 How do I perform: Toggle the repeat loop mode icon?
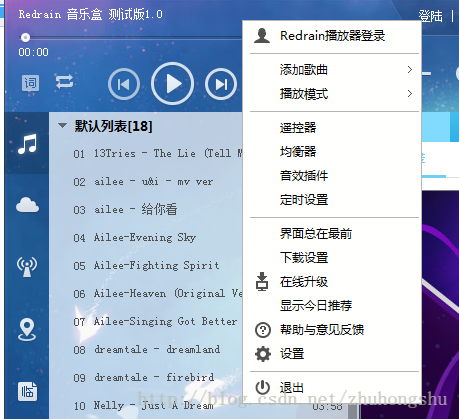pos(64,82)
